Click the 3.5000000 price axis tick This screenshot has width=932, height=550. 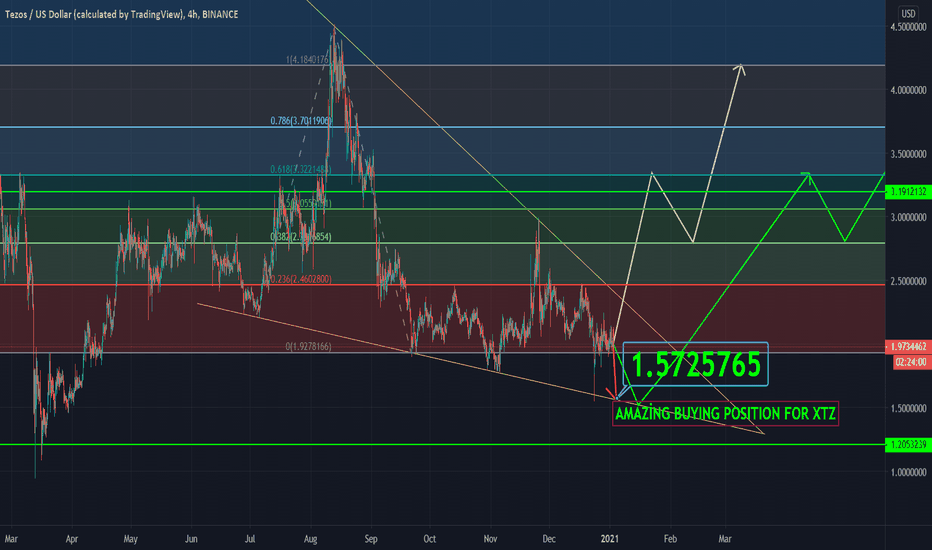908,154
